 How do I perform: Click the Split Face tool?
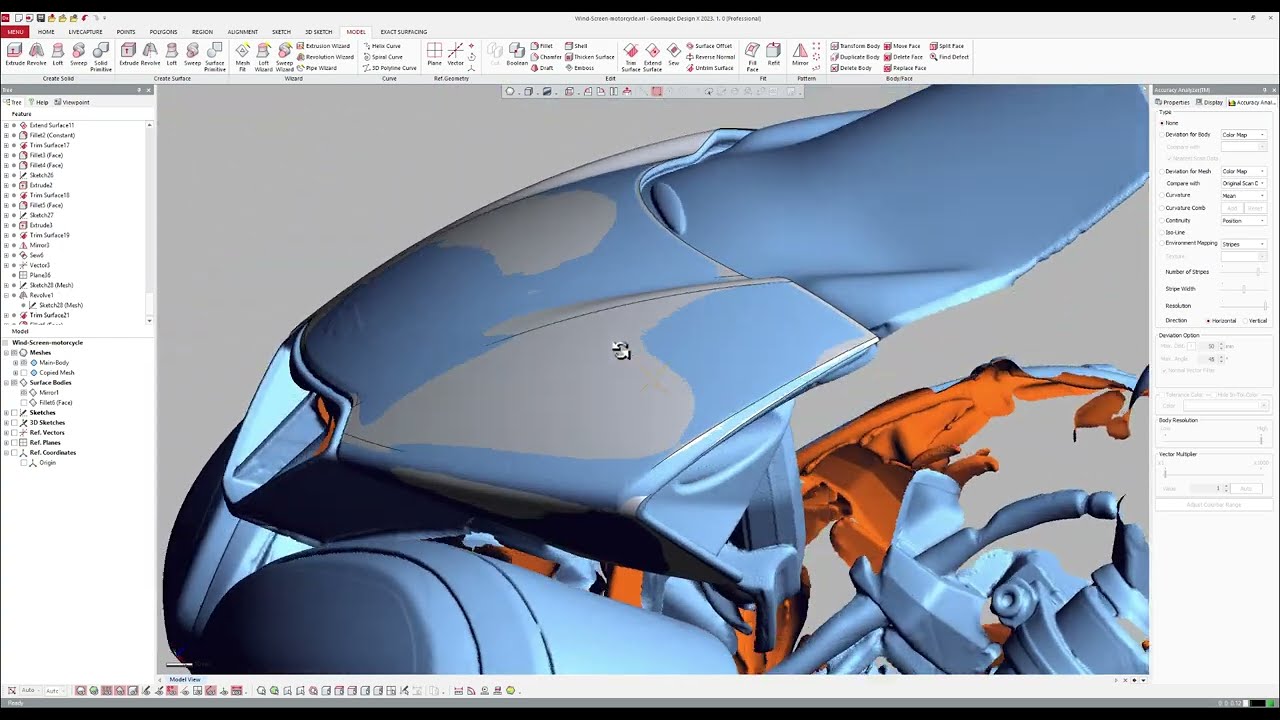(x=947, y=46)
